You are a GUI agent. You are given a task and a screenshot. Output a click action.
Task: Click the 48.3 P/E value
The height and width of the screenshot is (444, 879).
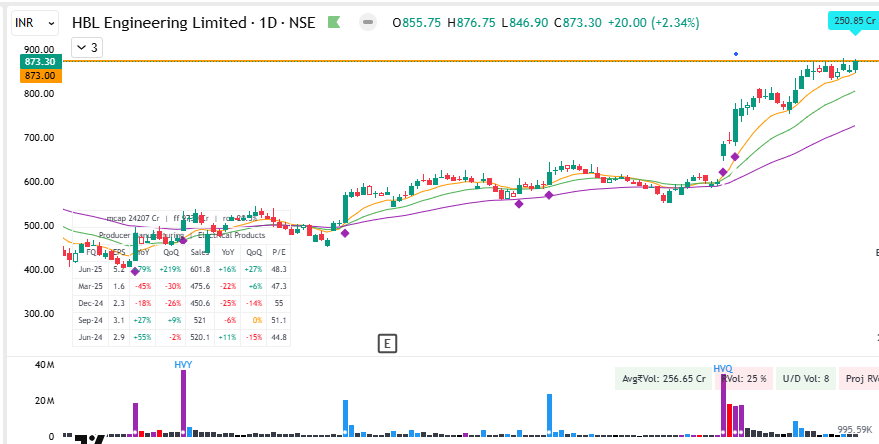coord(279,269)
